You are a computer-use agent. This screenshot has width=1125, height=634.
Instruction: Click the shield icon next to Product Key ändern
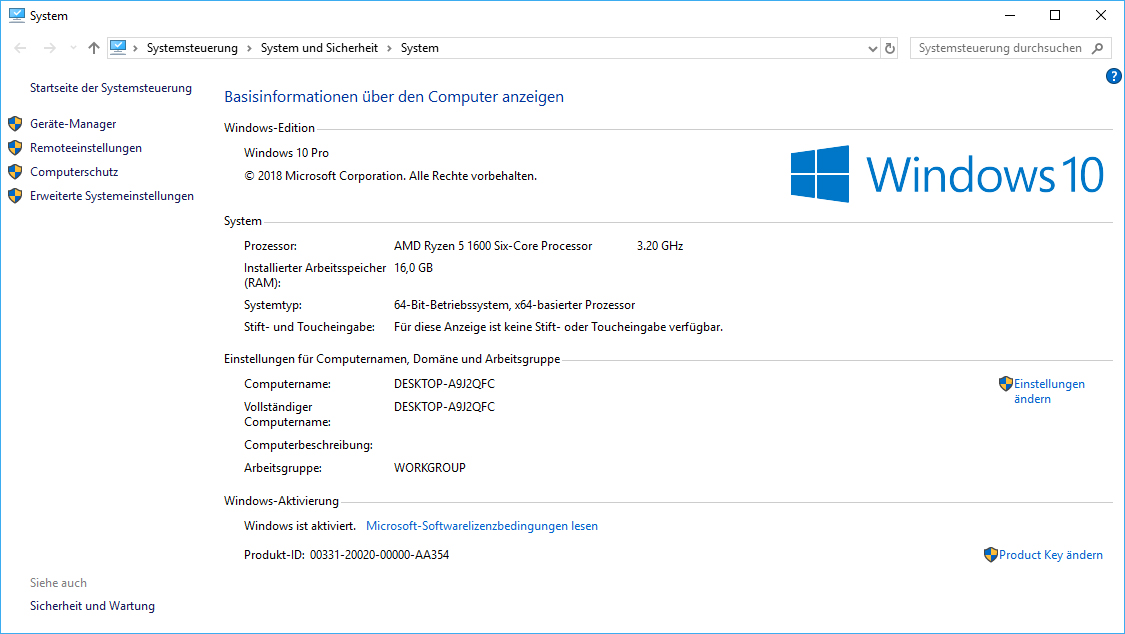(x=990, y=554)
